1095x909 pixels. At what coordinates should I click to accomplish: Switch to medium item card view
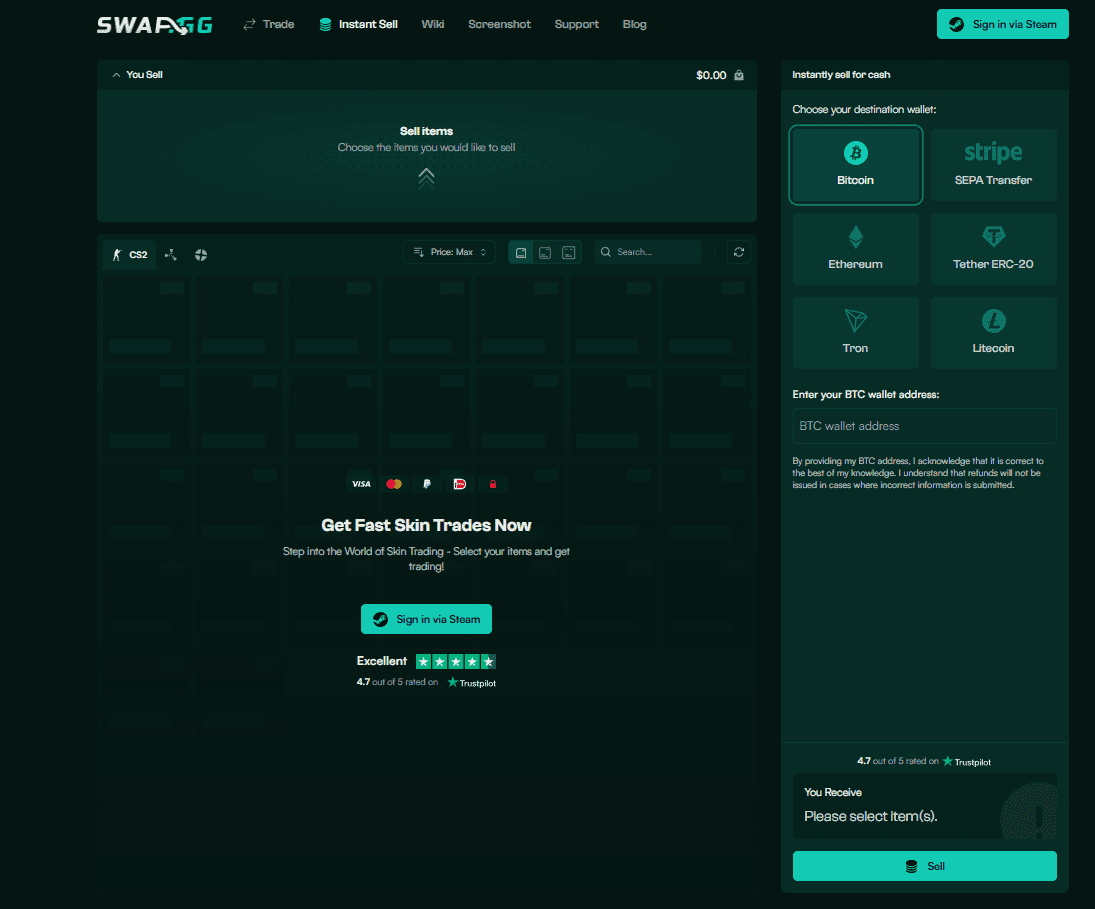tap(545, 252)
